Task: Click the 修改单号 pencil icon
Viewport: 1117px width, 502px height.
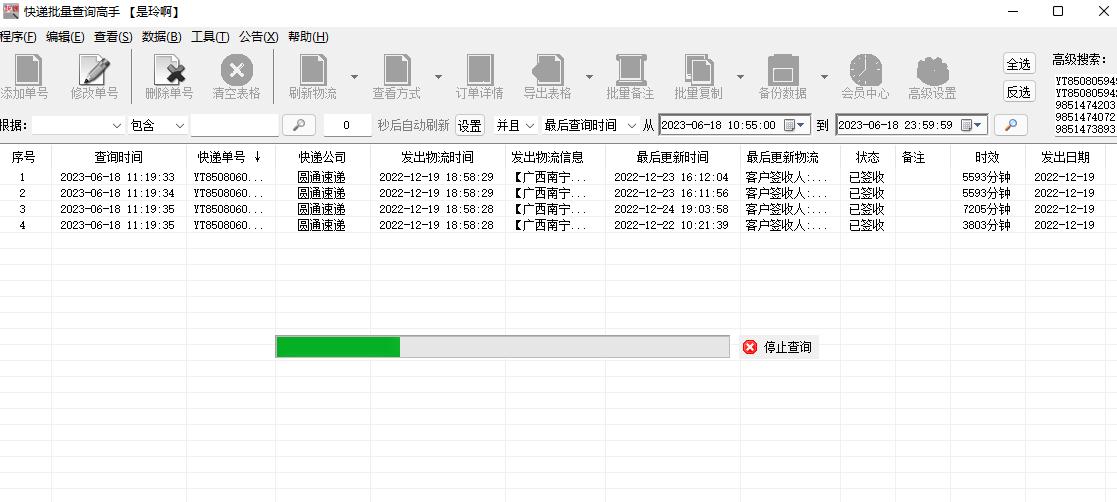Action: click(94, 70)
